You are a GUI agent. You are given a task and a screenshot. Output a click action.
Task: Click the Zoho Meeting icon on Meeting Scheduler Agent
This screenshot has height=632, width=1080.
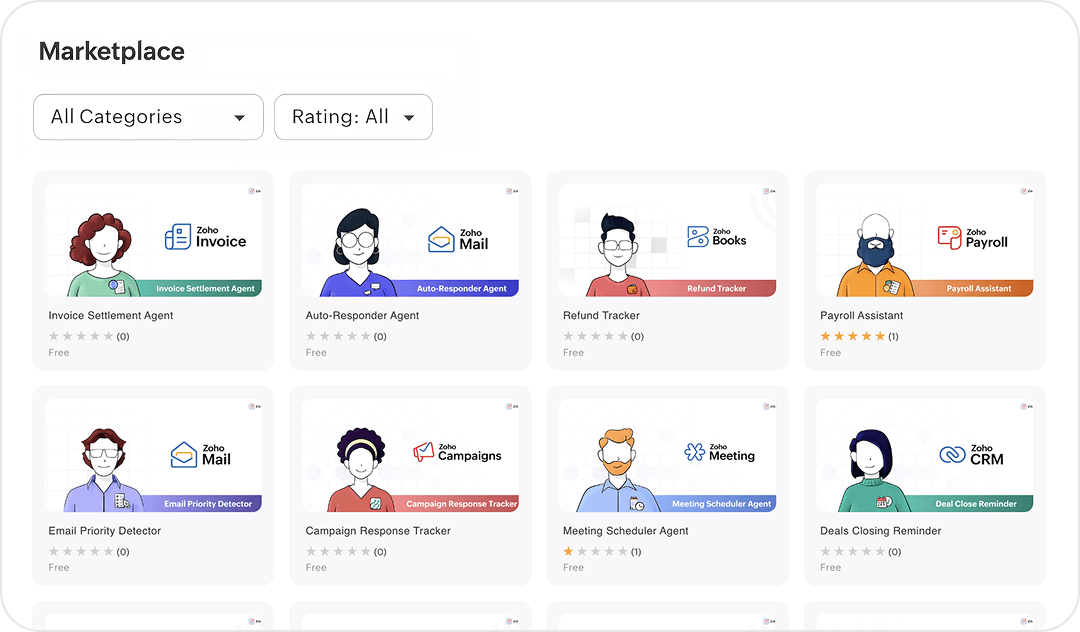(x=693, y=451)
